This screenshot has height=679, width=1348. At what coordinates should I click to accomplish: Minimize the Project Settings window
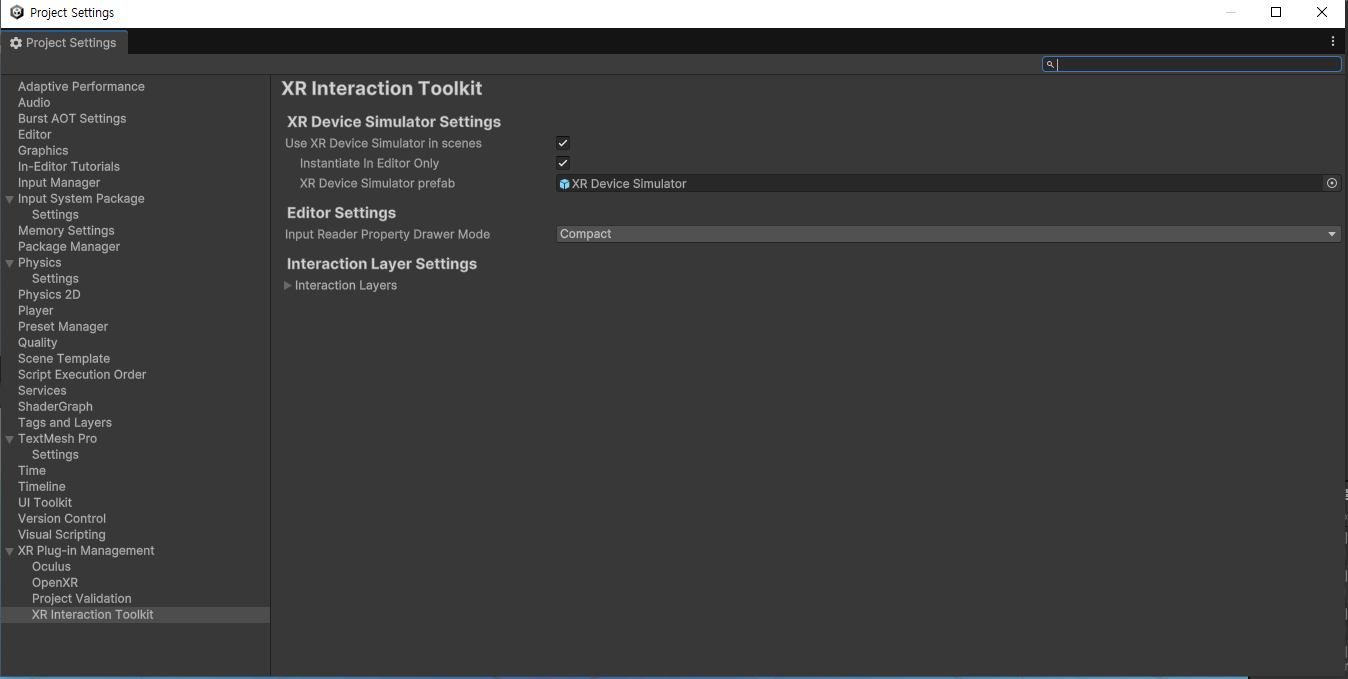tap(1230, 13)
